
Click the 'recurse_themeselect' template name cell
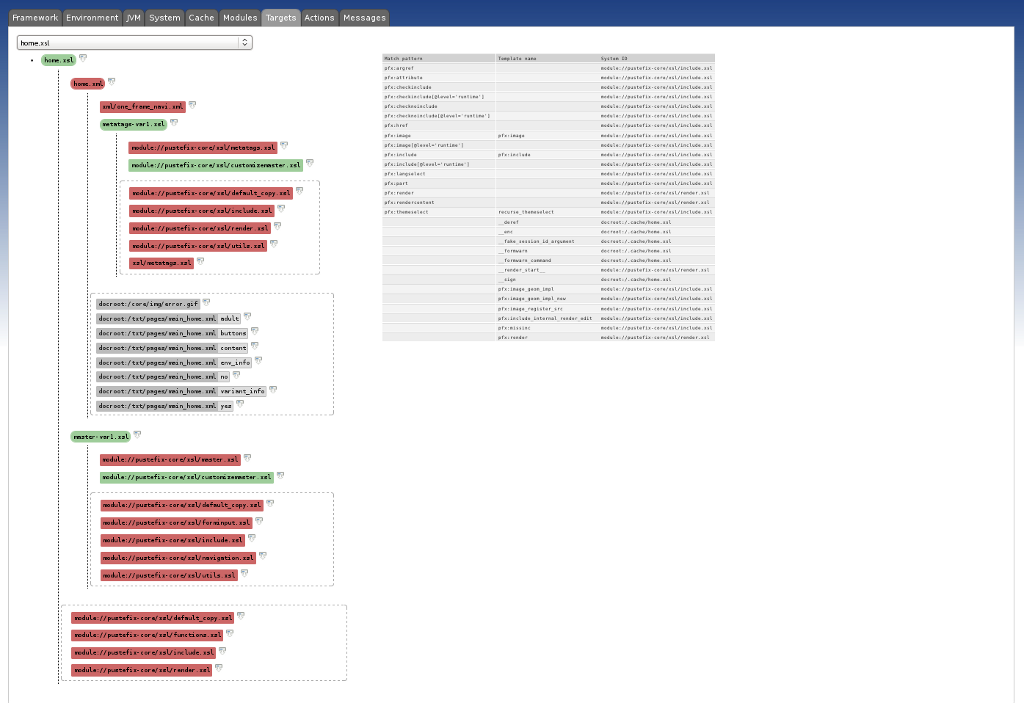pos(547,212)
